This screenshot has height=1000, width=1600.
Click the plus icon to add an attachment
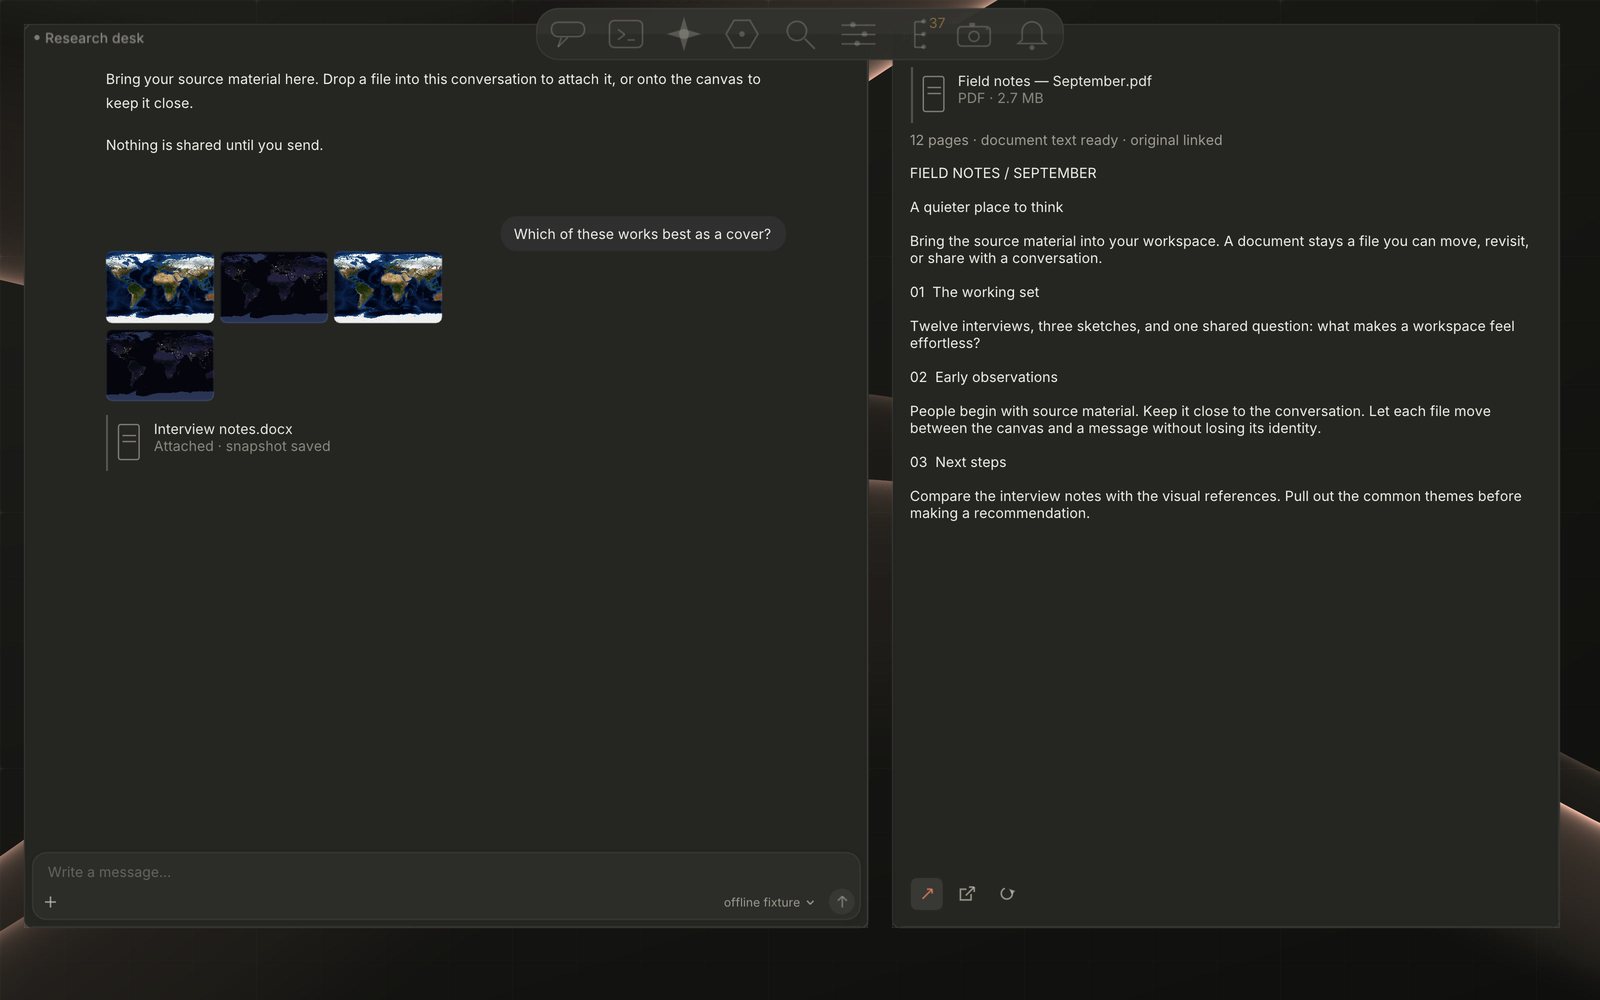tap(51, 902)
